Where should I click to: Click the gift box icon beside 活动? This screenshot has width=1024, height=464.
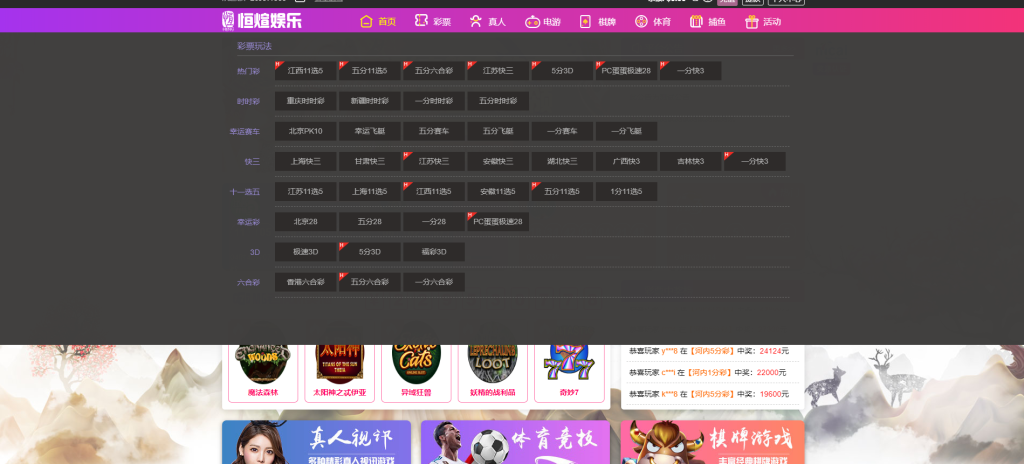pos(751,21)
